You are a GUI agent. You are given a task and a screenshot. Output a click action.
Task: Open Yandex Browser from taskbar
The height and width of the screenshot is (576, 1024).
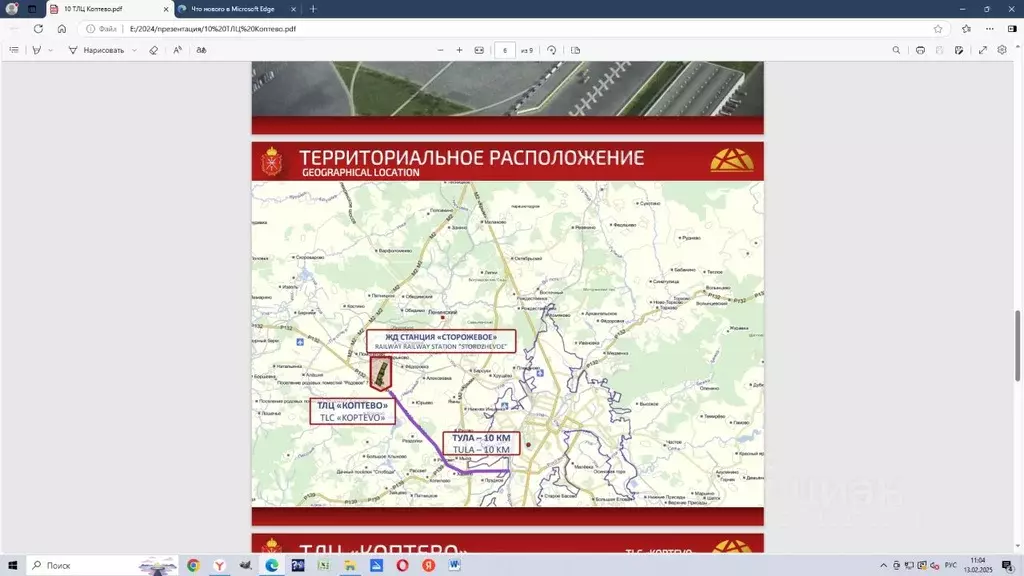219,566
